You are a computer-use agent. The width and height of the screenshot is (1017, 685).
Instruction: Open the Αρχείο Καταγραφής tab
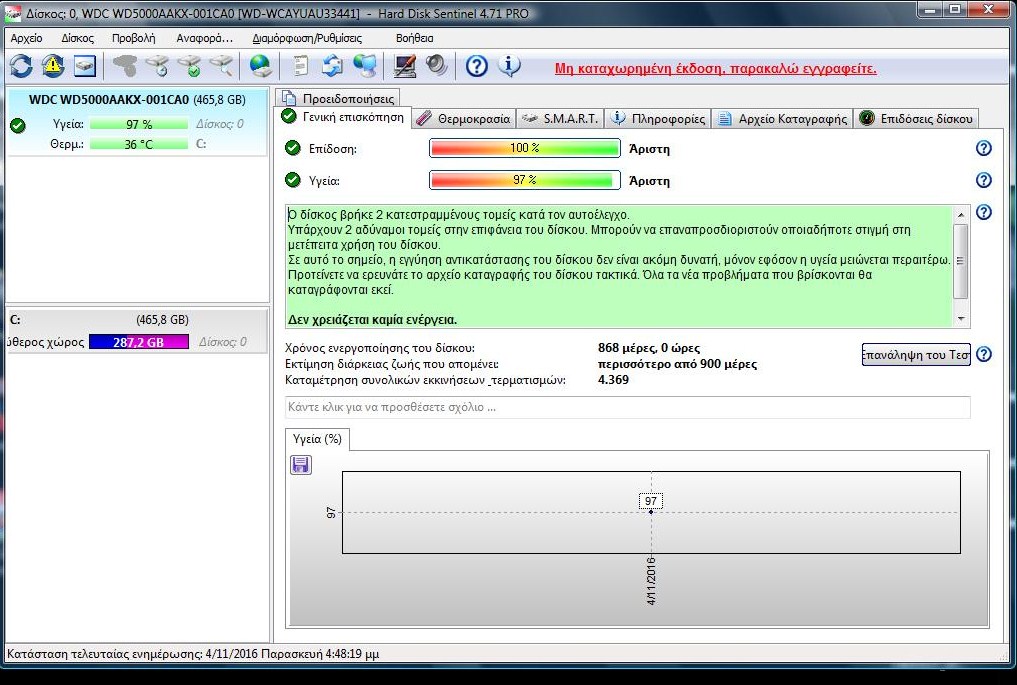coord(782,119)
